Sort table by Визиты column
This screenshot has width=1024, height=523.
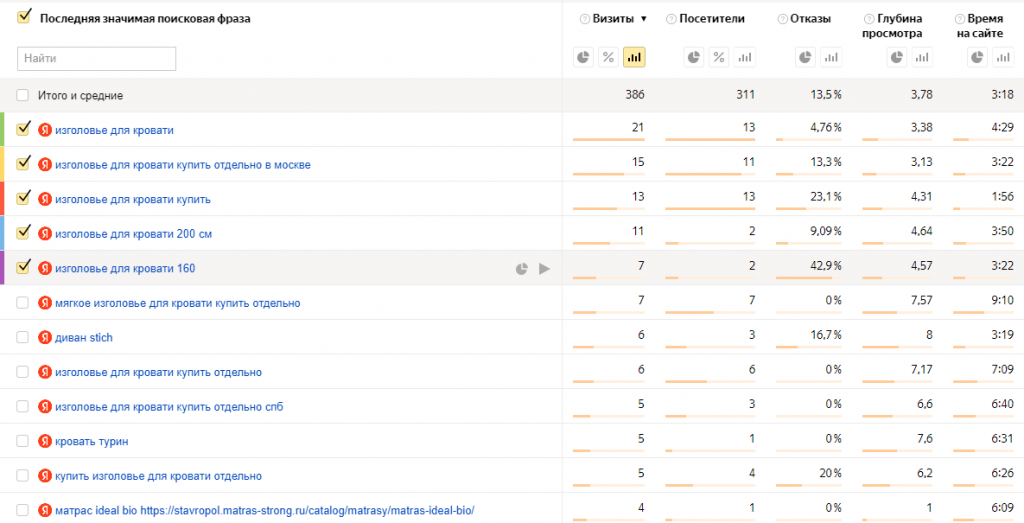[613, 19]
